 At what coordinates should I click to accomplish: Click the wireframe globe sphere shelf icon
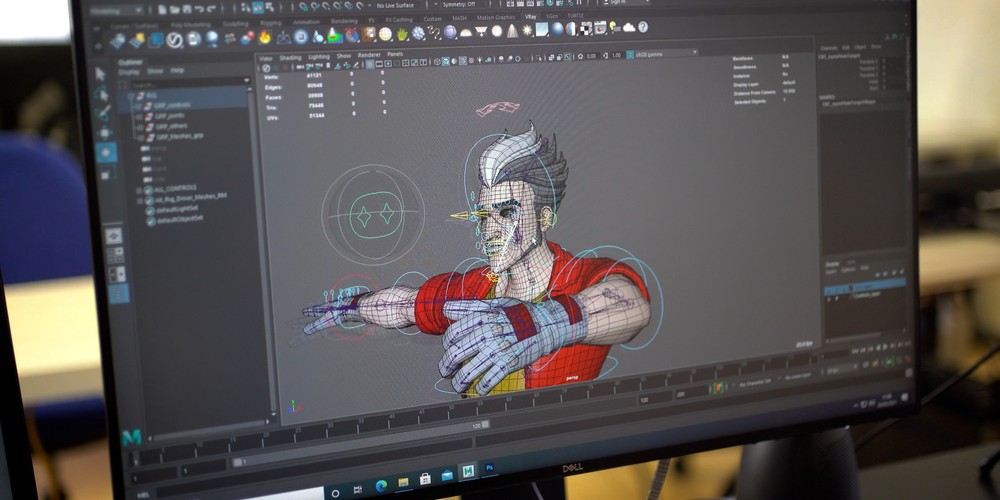tap(385, 34)
